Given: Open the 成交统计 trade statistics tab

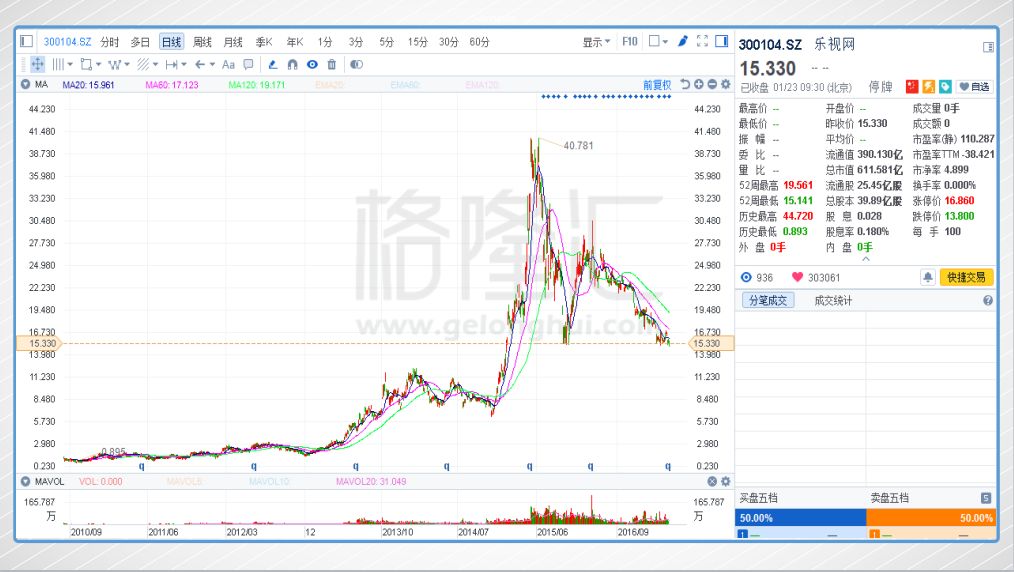Looking at the screenshot, I should [x=833, y=301].
